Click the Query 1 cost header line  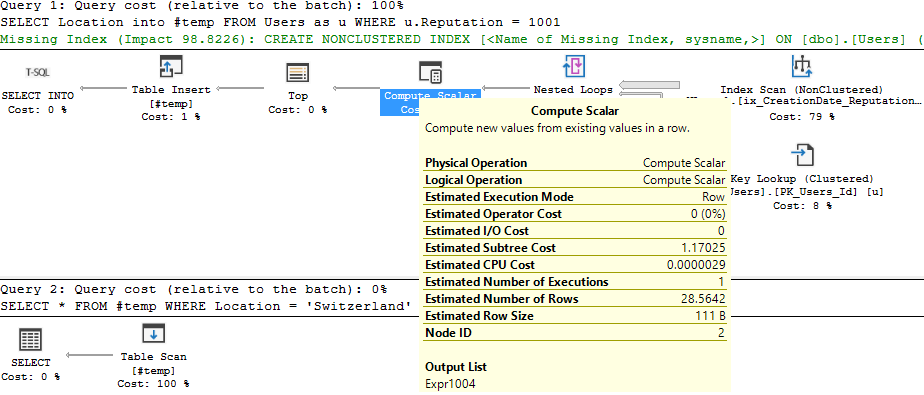202,6
